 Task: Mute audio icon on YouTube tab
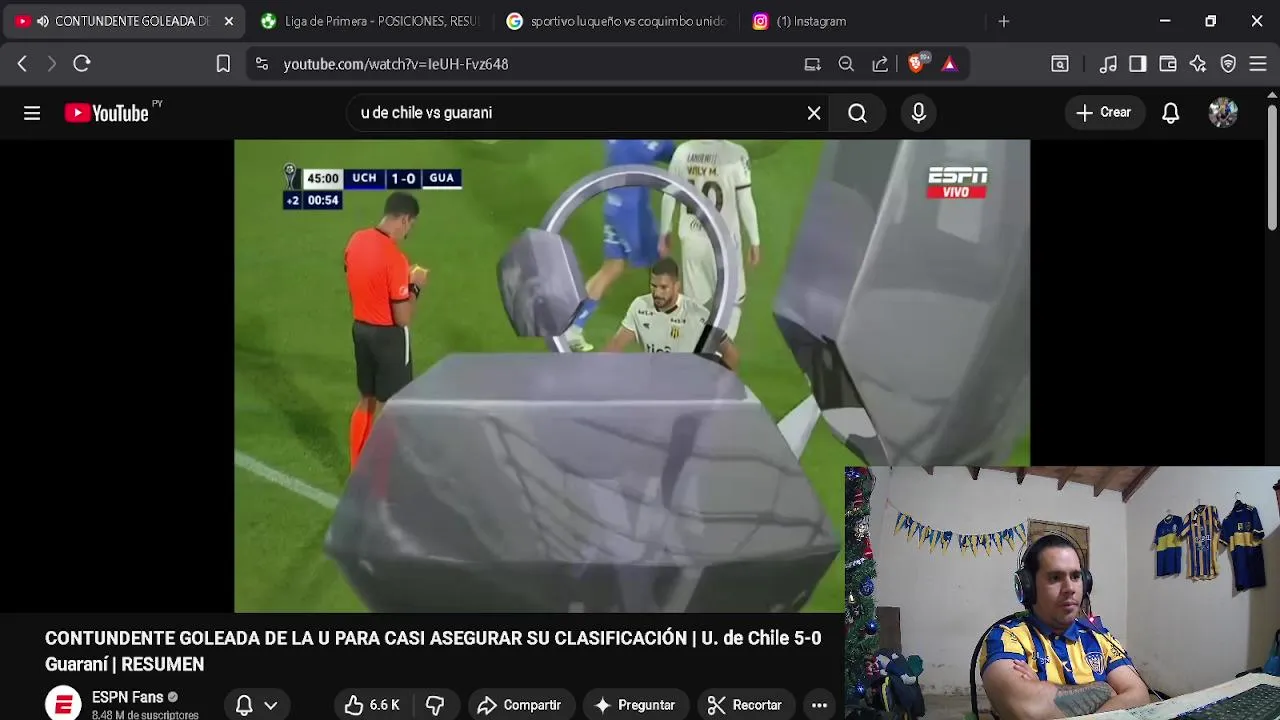tap(43, 21)
